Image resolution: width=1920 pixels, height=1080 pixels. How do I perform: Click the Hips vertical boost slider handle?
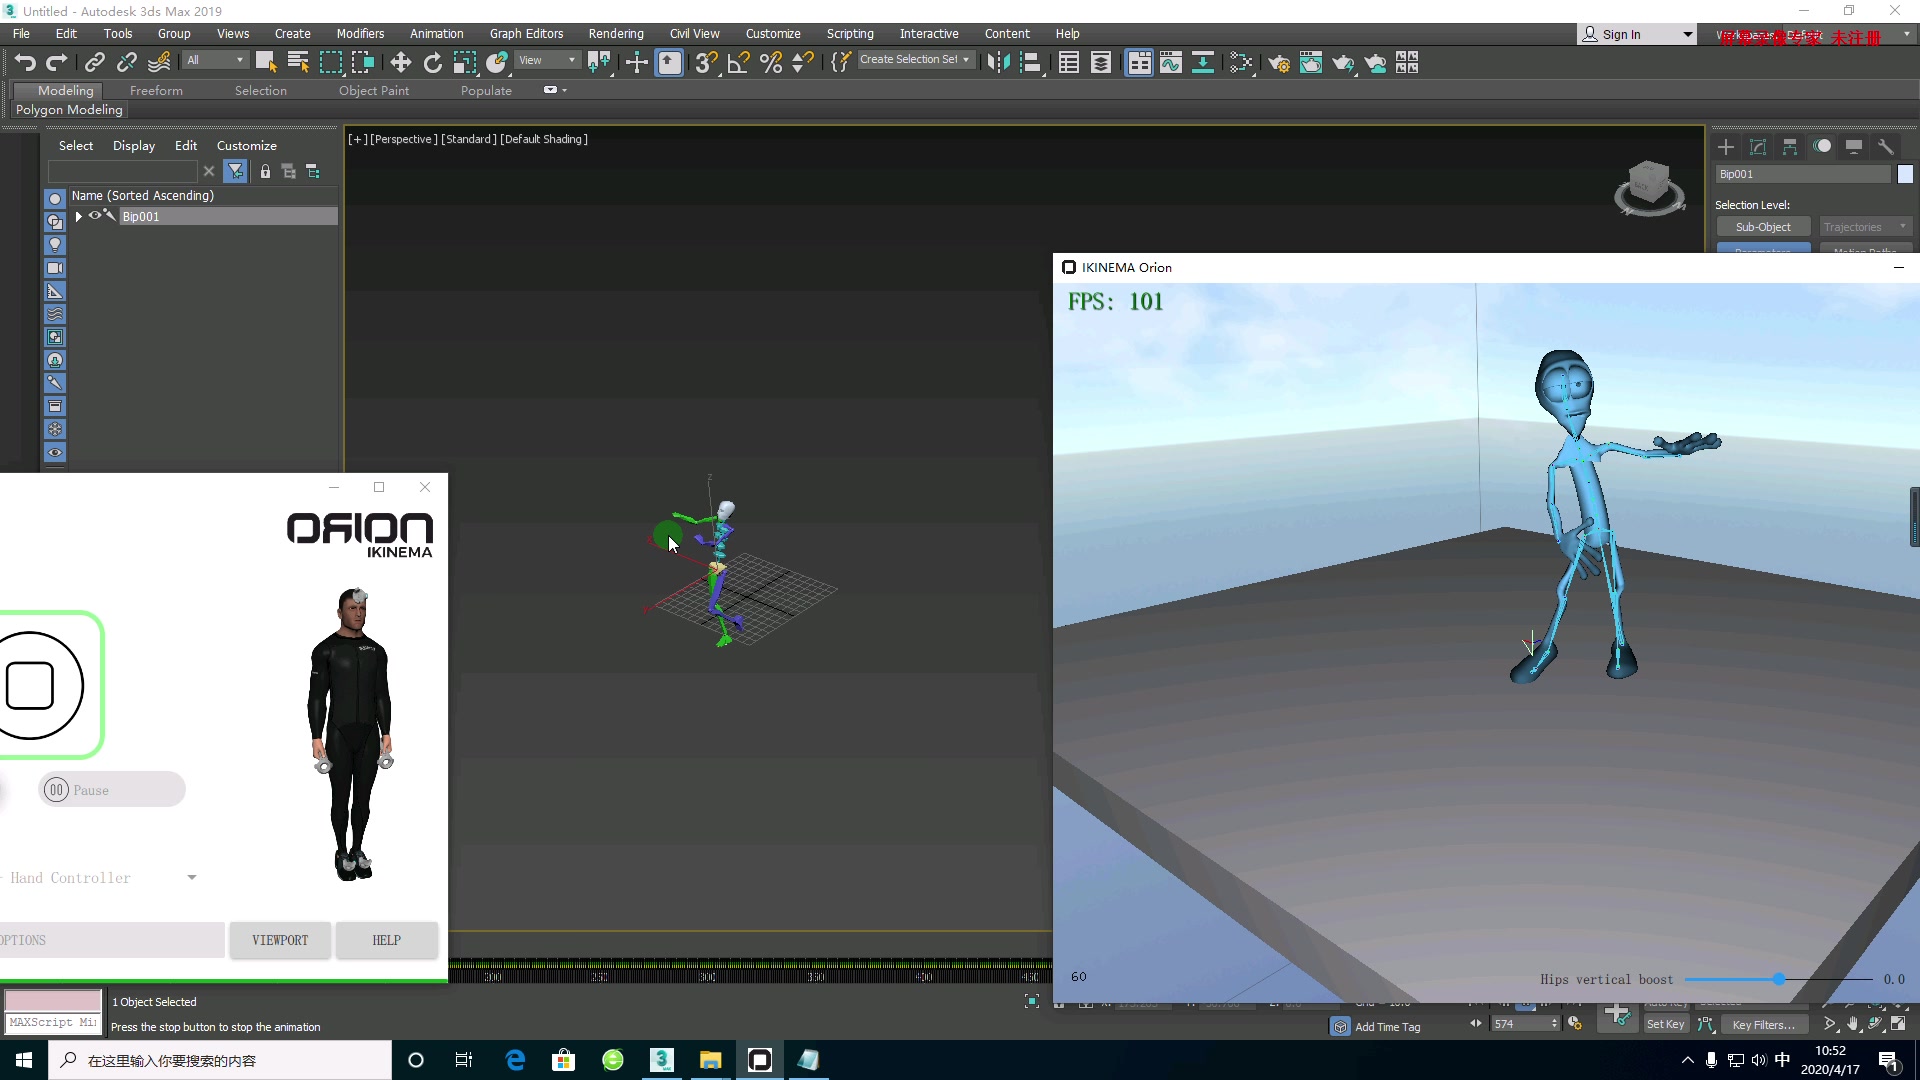coord(1779,979)
